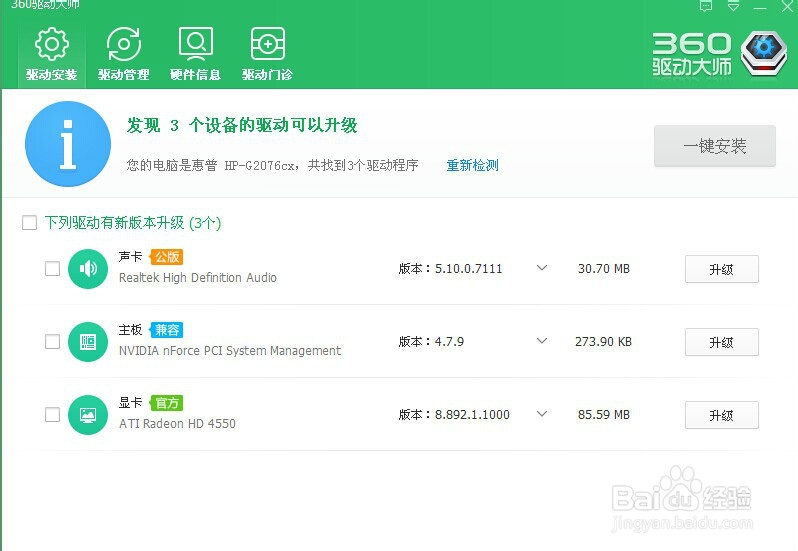Click the 360驱动大师 logo badge icon
The image size is (798, 551).
[763, 54]
